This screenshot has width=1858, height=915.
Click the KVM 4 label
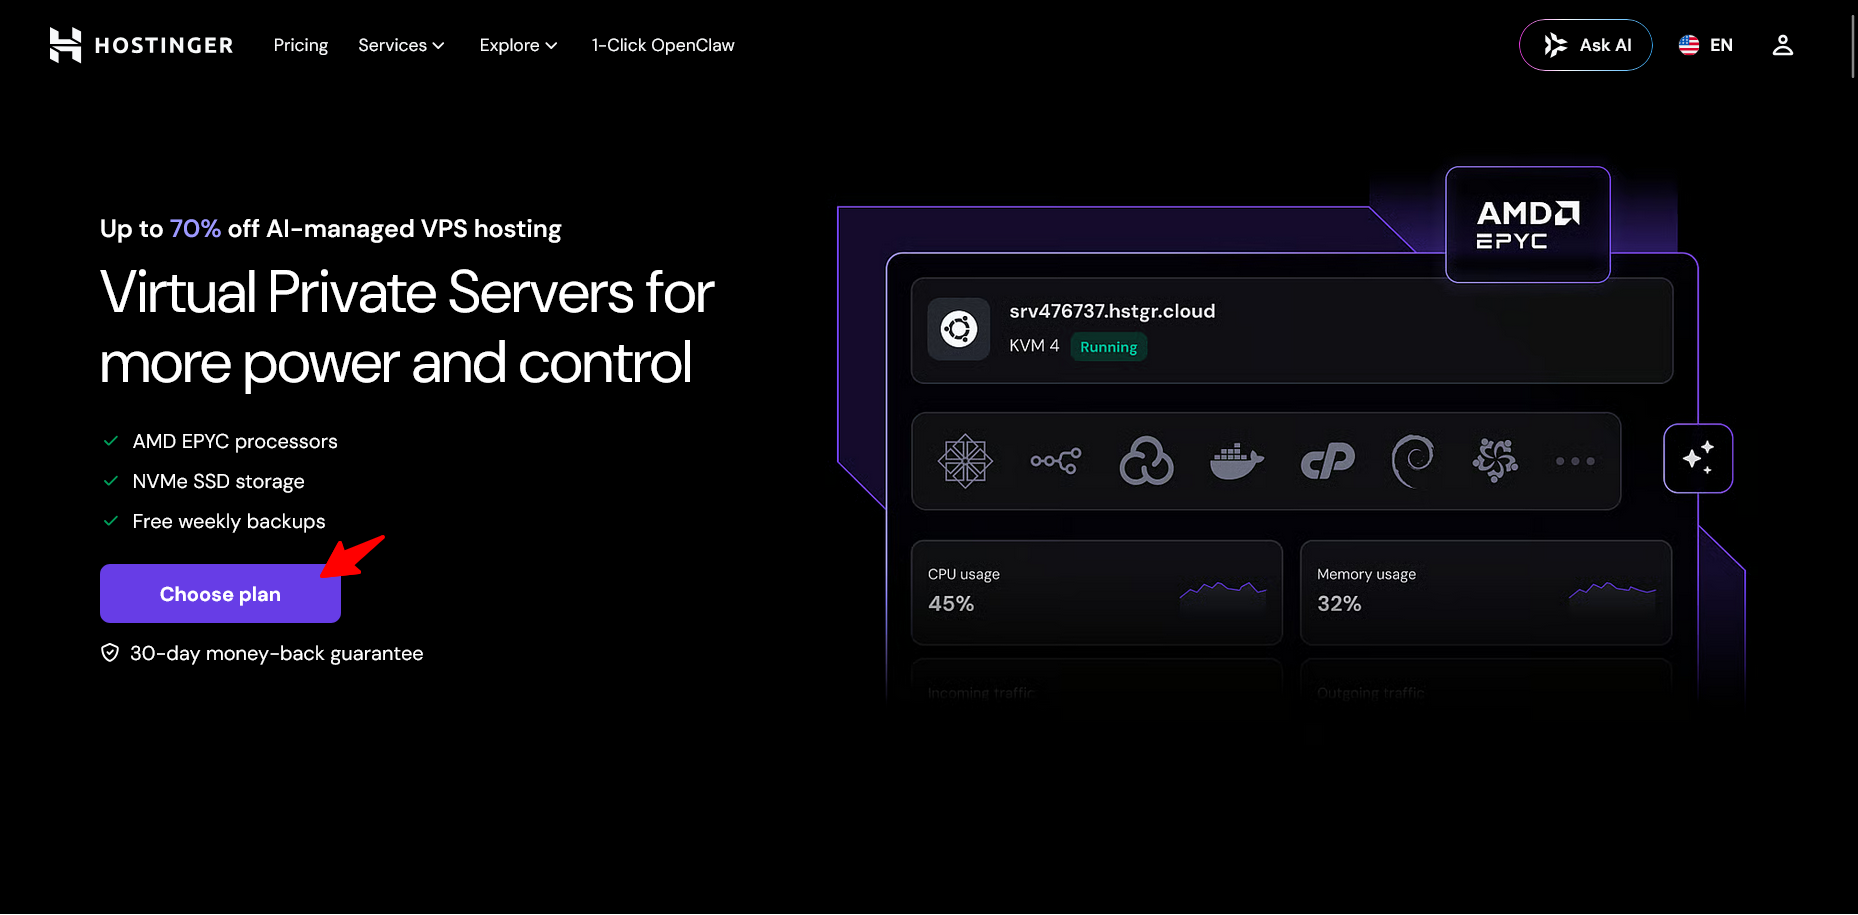pyautogui.click(x=1034, y=346)
